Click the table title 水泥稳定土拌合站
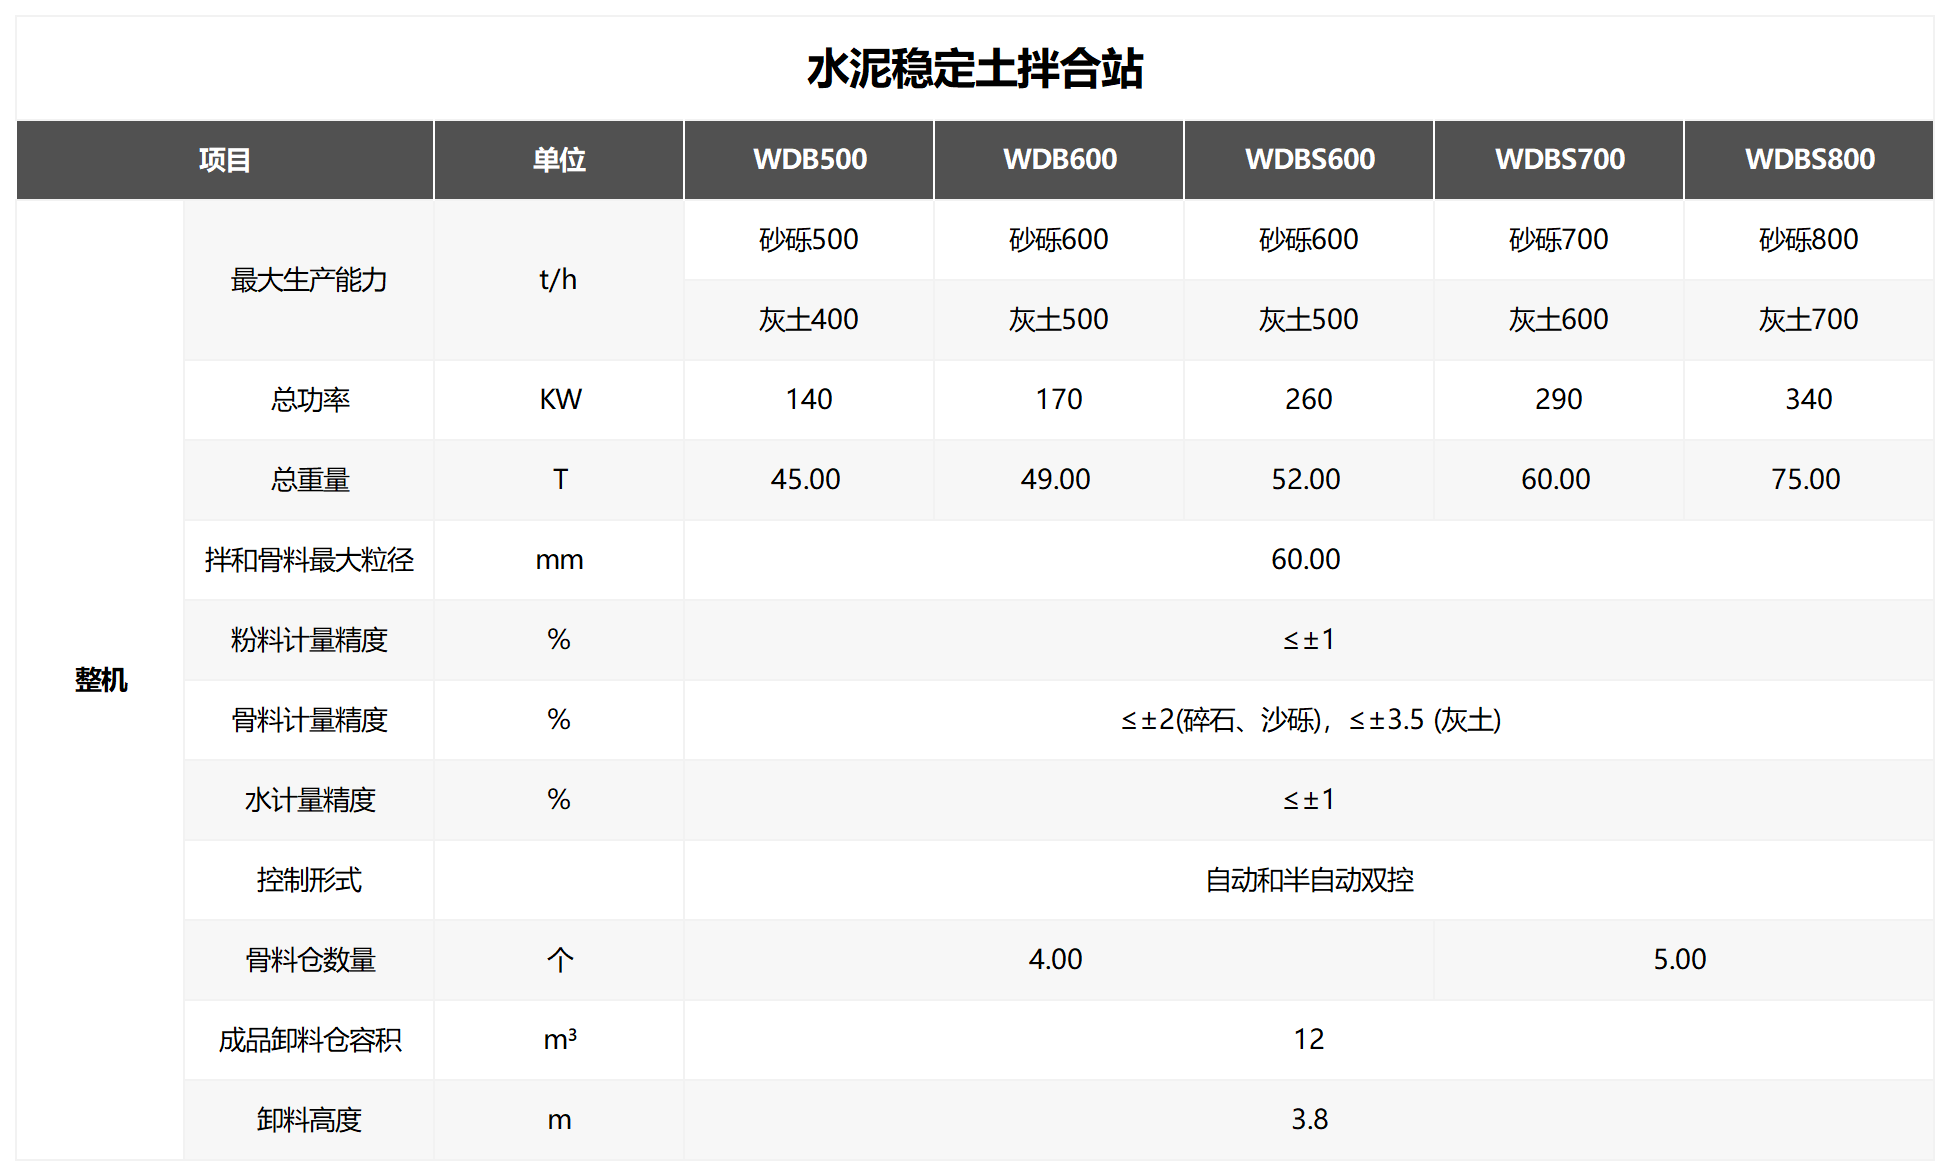Image resolution: width=1950 pixels, height=1176 pixels. [x=975, y=71]
